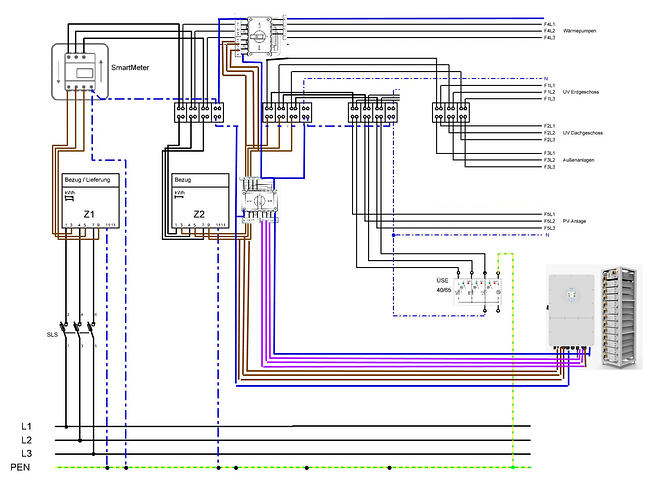Click the changeover switch beside Z2 meter
The width and height of the screenshot is (668, 499).
tap(259, 200)
